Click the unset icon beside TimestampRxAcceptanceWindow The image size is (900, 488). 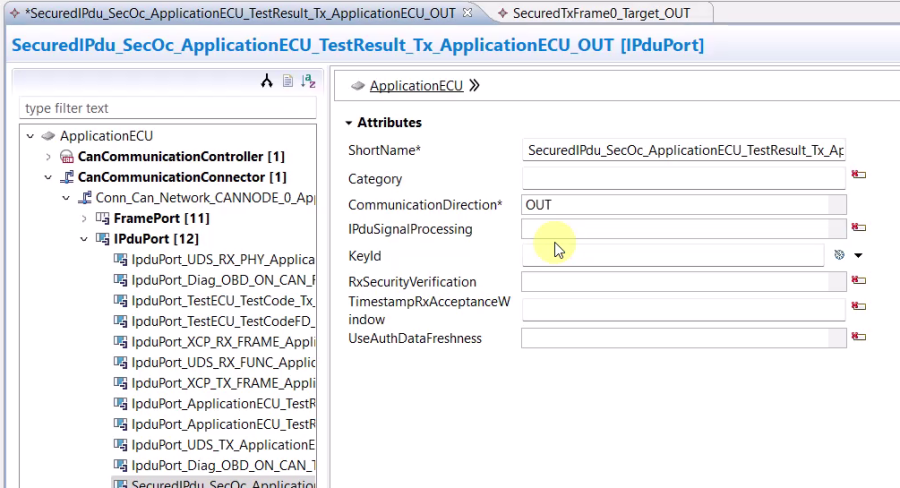tap(859, 306)
